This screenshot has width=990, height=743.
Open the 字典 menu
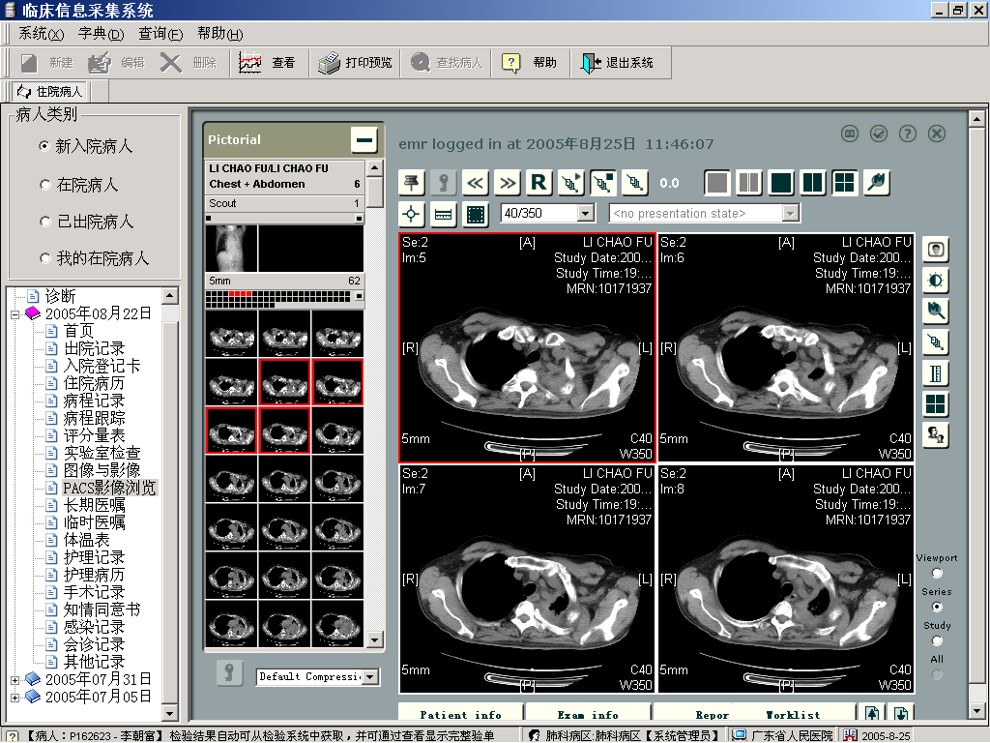[101, 33]
